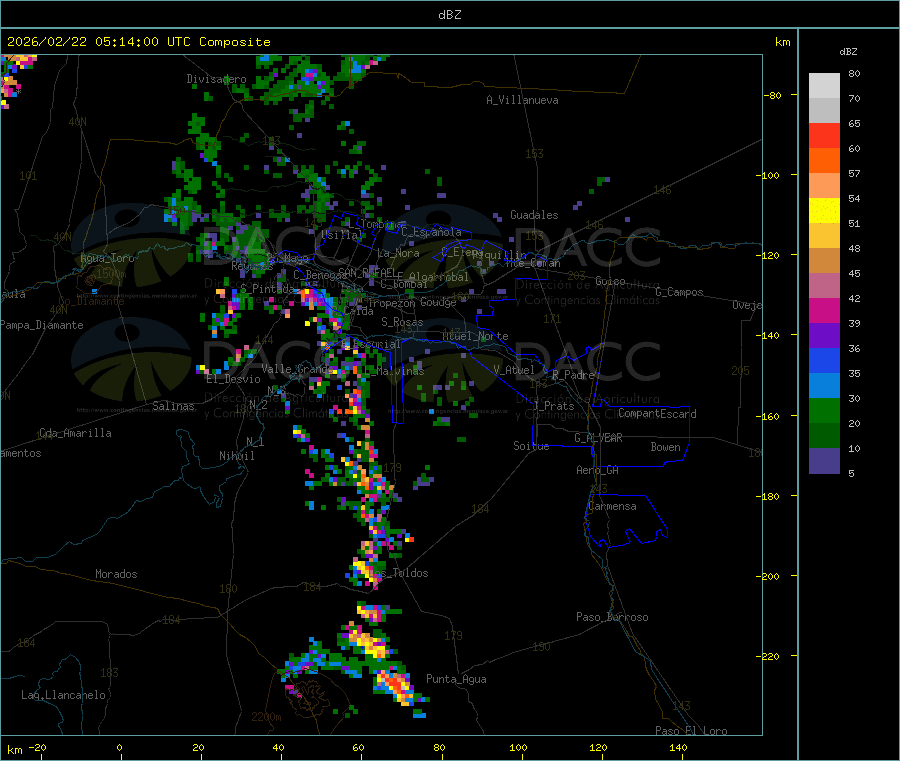900x761 pixels.
Task: Click the -80 km vertical axis tick label
Action: coord(773,95)
